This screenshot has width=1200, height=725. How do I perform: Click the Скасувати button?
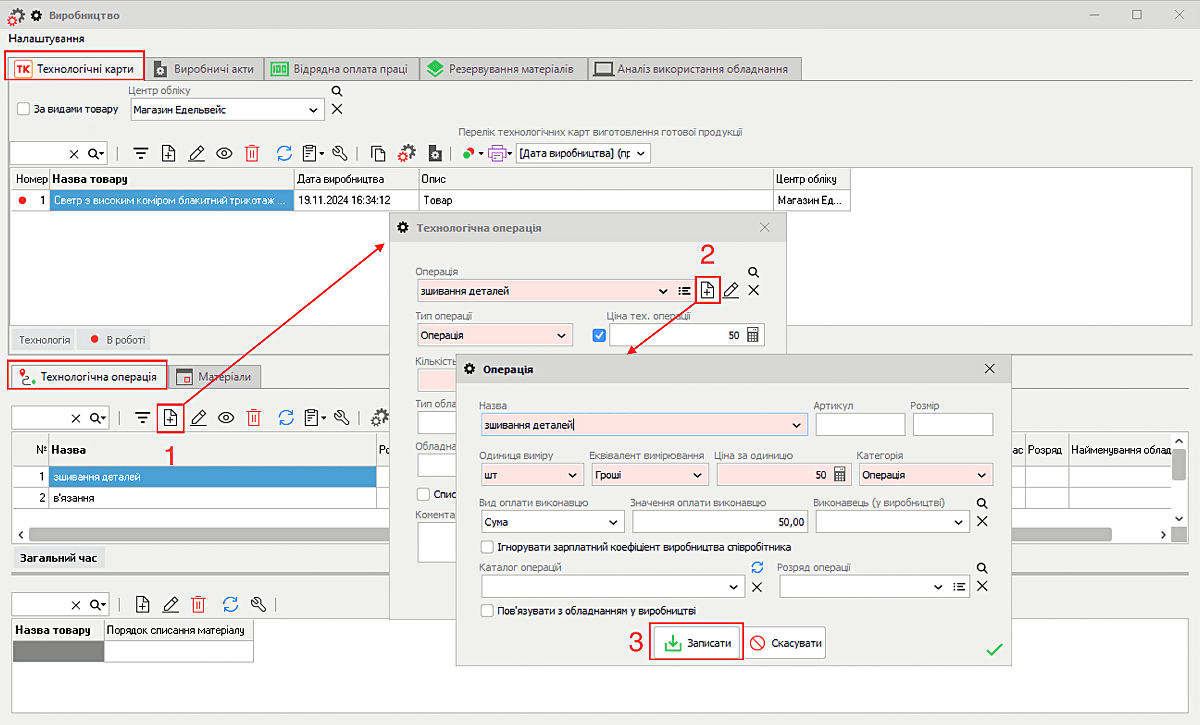point(786,643)
